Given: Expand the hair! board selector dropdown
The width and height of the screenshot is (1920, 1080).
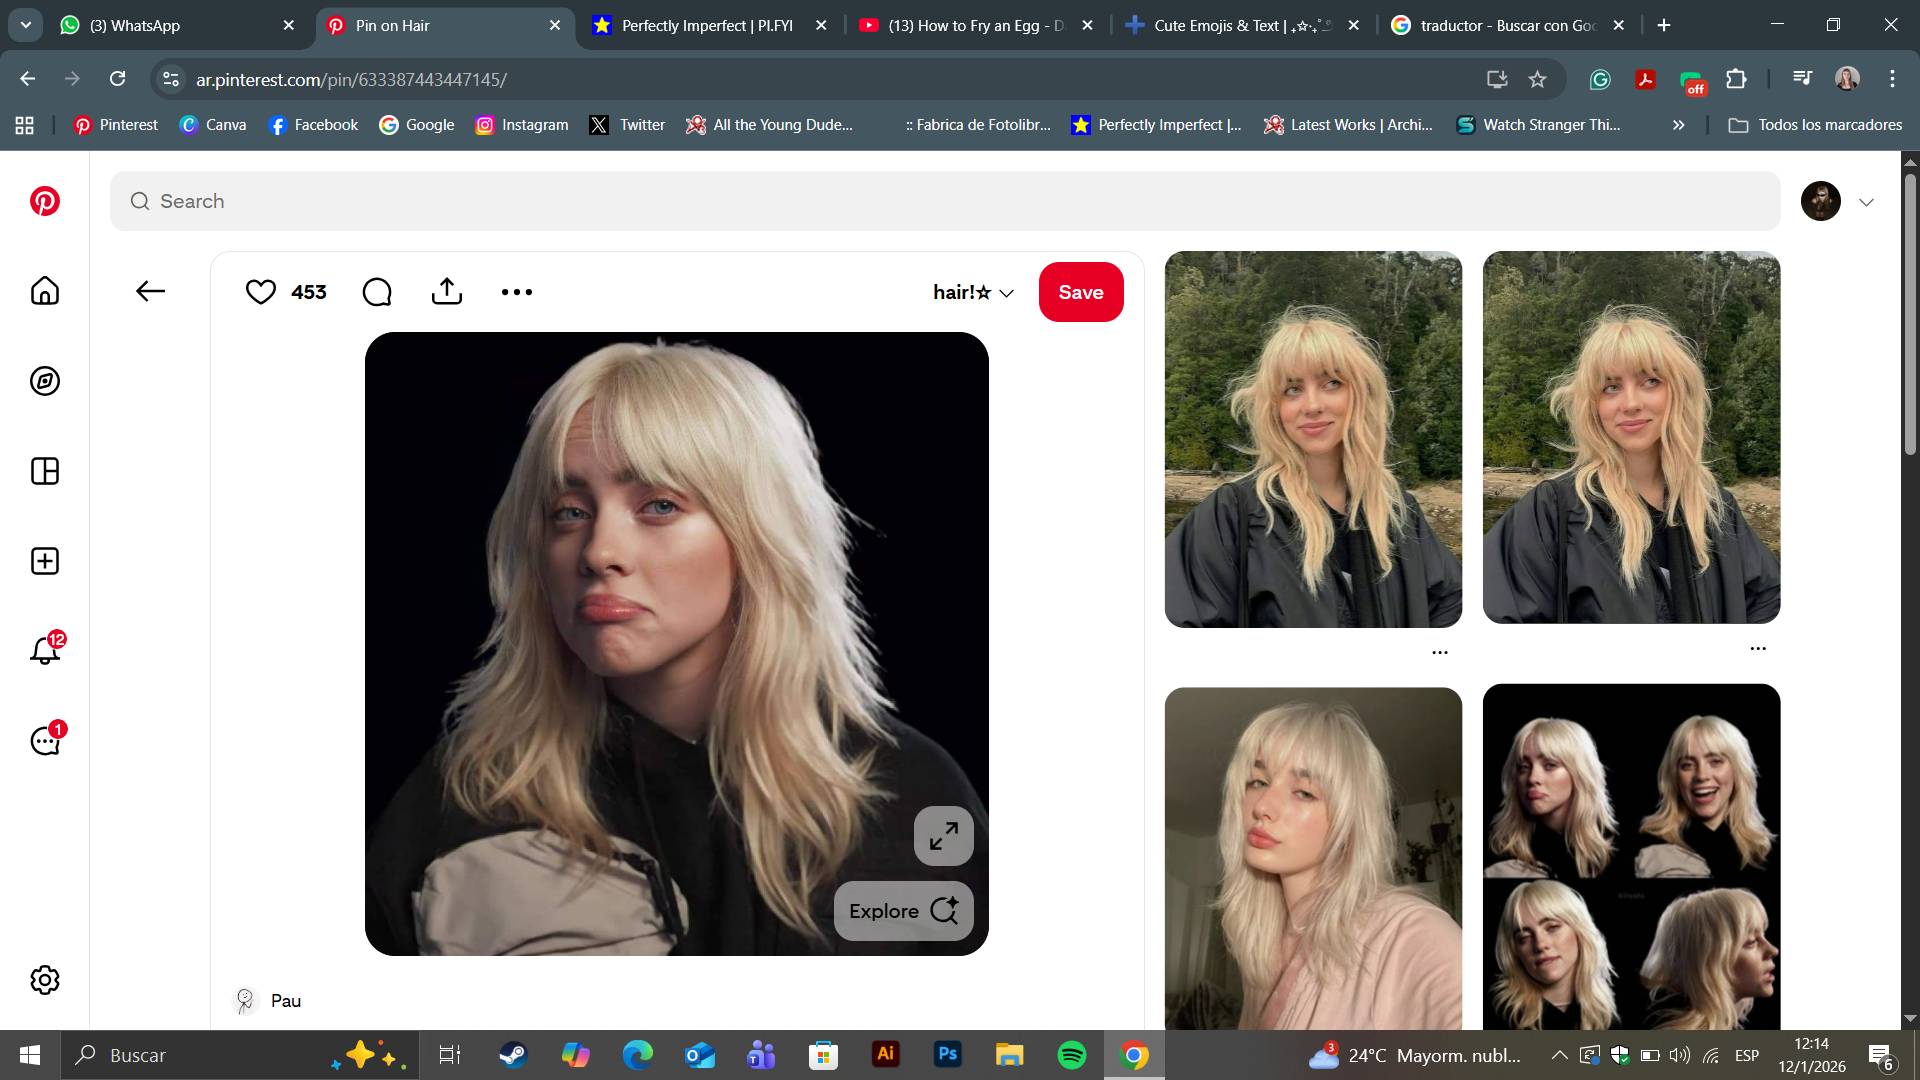Looking at the screenshot, I should [x=973, y=292].
